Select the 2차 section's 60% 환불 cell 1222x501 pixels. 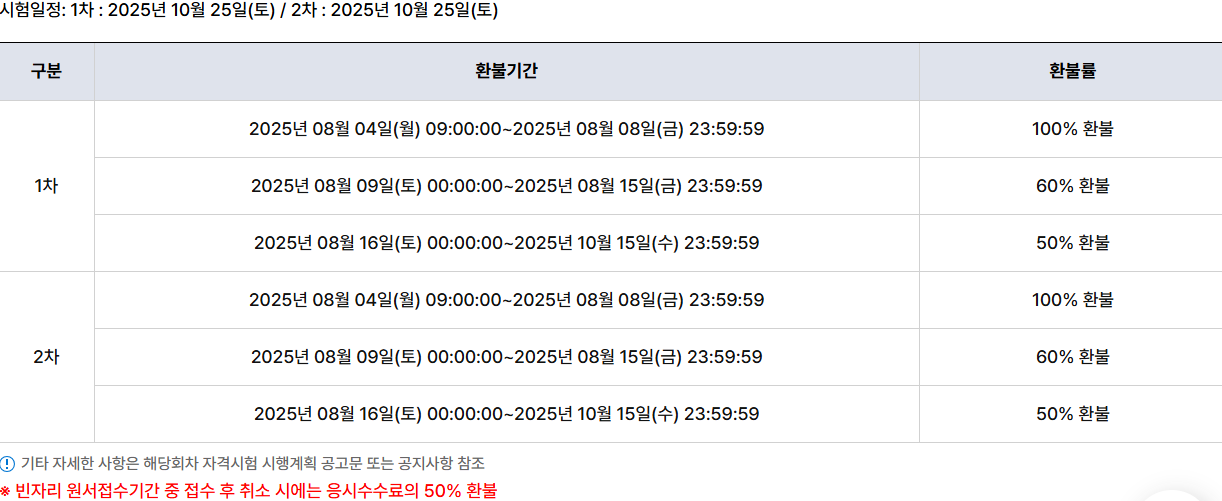point(1072,357)
